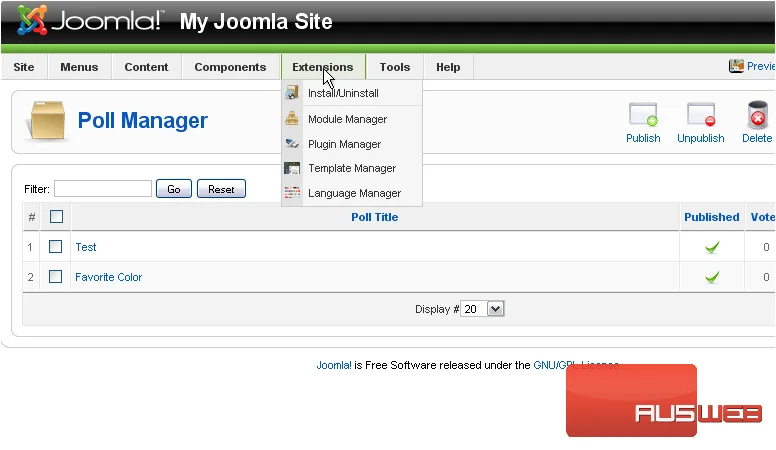The width and height of the screenshot is (776, 450).
Task: Click the Delete trash icon
Action: pos(757,115)
